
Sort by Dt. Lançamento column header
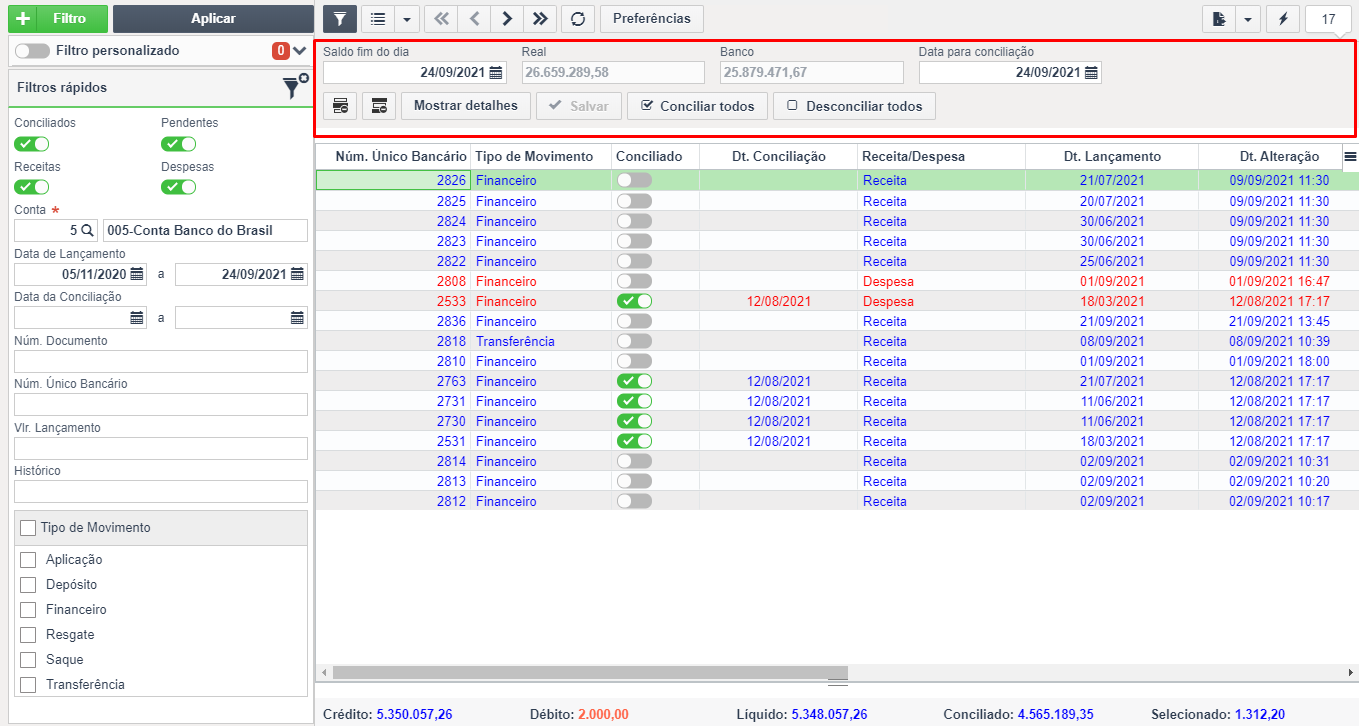point(1112,156)
